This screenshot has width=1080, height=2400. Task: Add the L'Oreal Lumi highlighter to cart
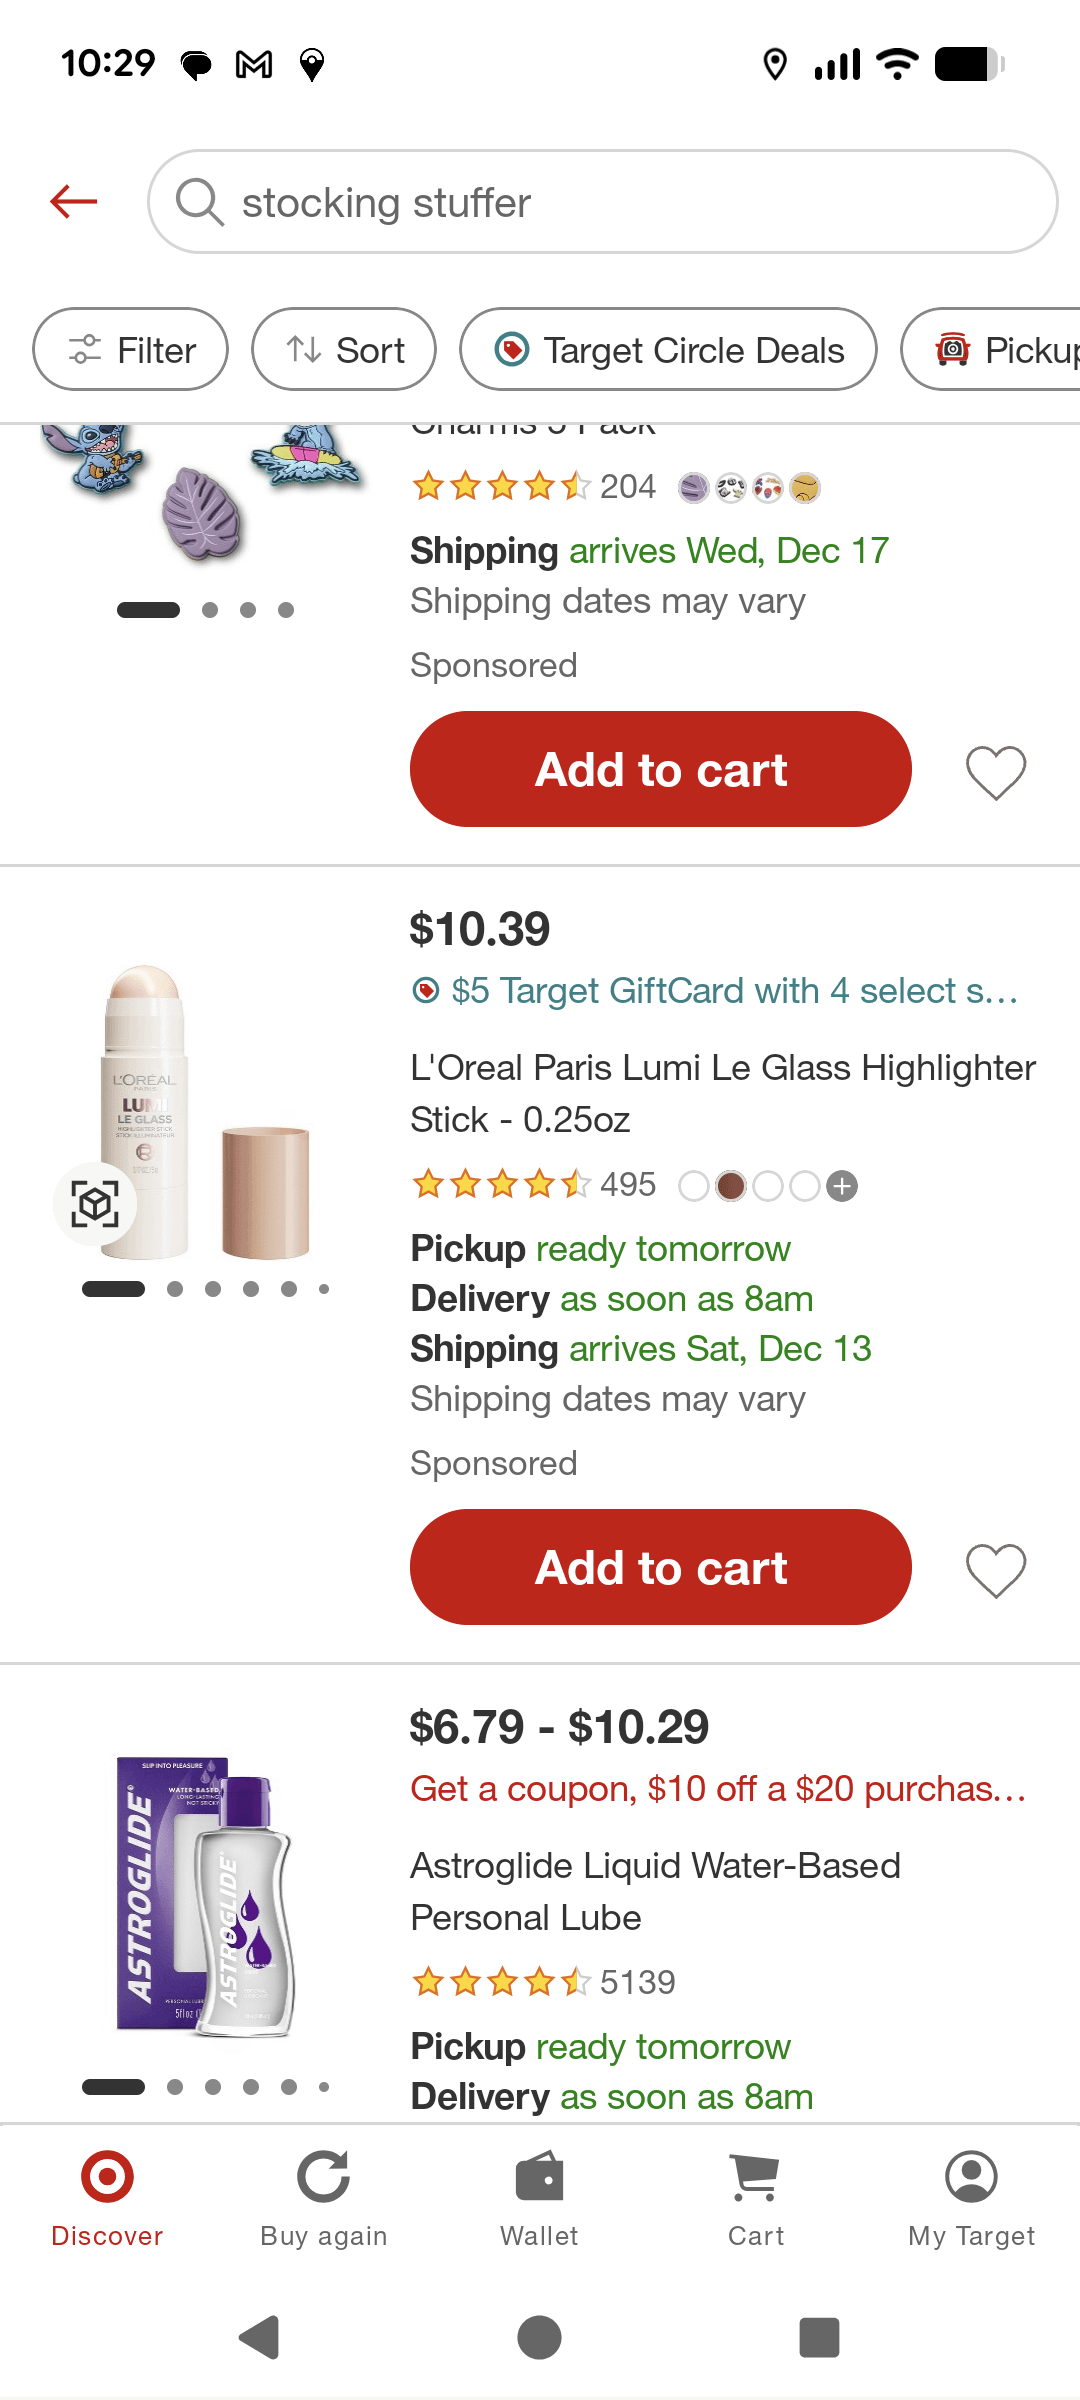pyautogui.click(x=660, y=1568)
